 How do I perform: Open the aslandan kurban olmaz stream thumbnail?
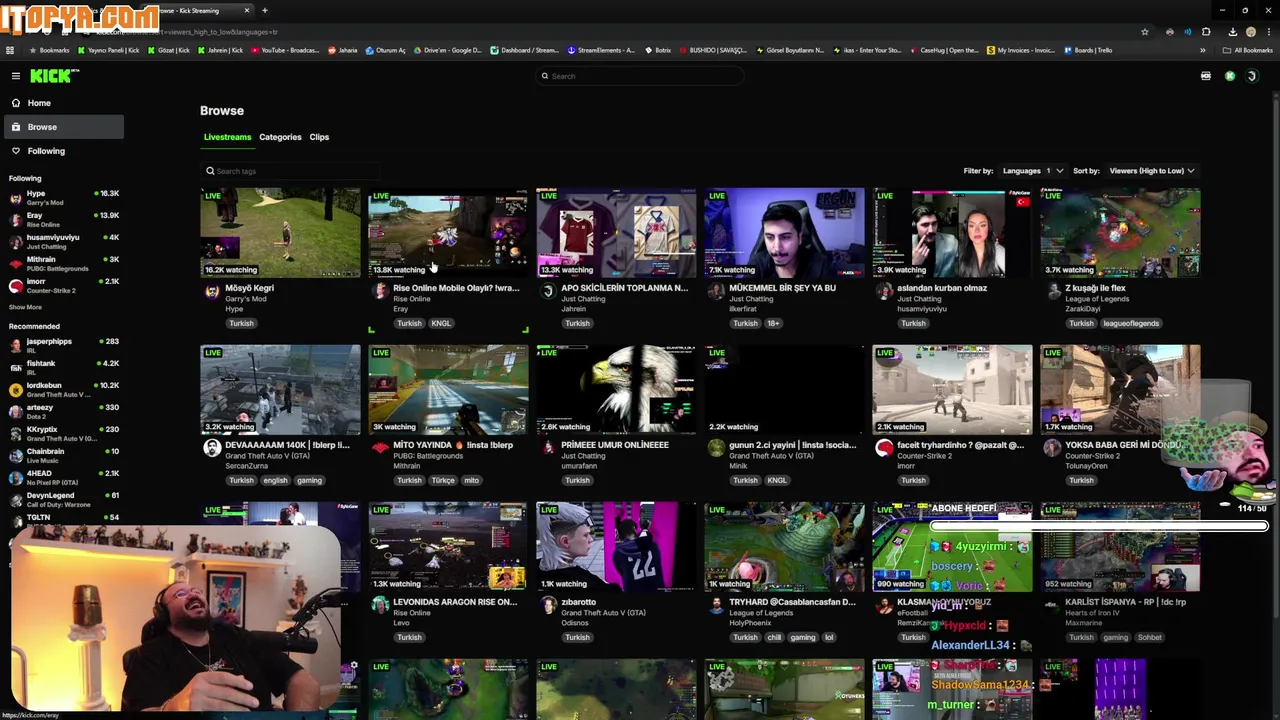pyautogui.click(x=952, y=232)
